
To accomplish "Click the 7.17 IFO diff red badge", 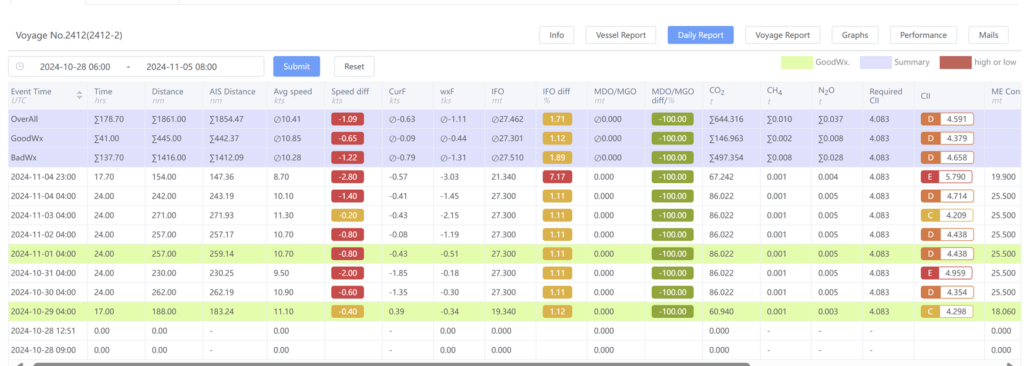I will pyautogui.click(x=557, y=176).
